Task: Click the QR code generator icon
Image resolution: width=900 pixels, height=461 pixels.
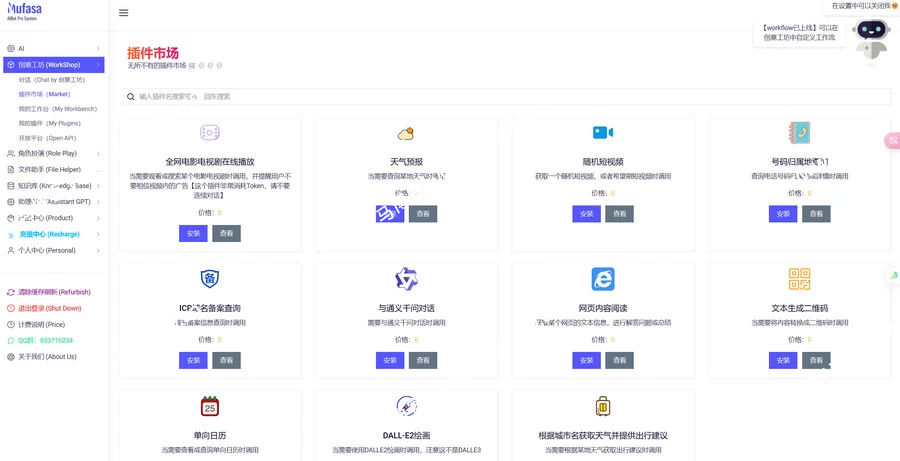Action: [800, 279]
